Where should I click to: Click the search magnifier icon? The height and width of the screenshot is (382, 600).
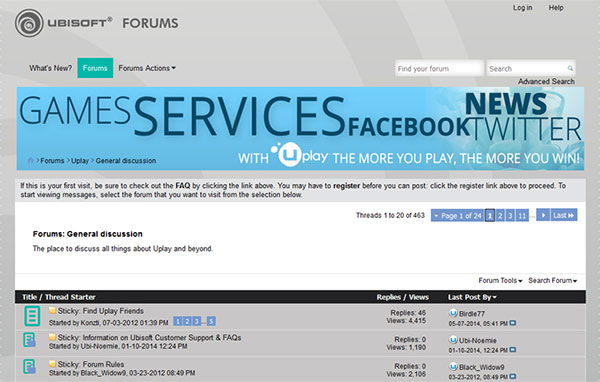pyautogui.click(x=570, y=69)
